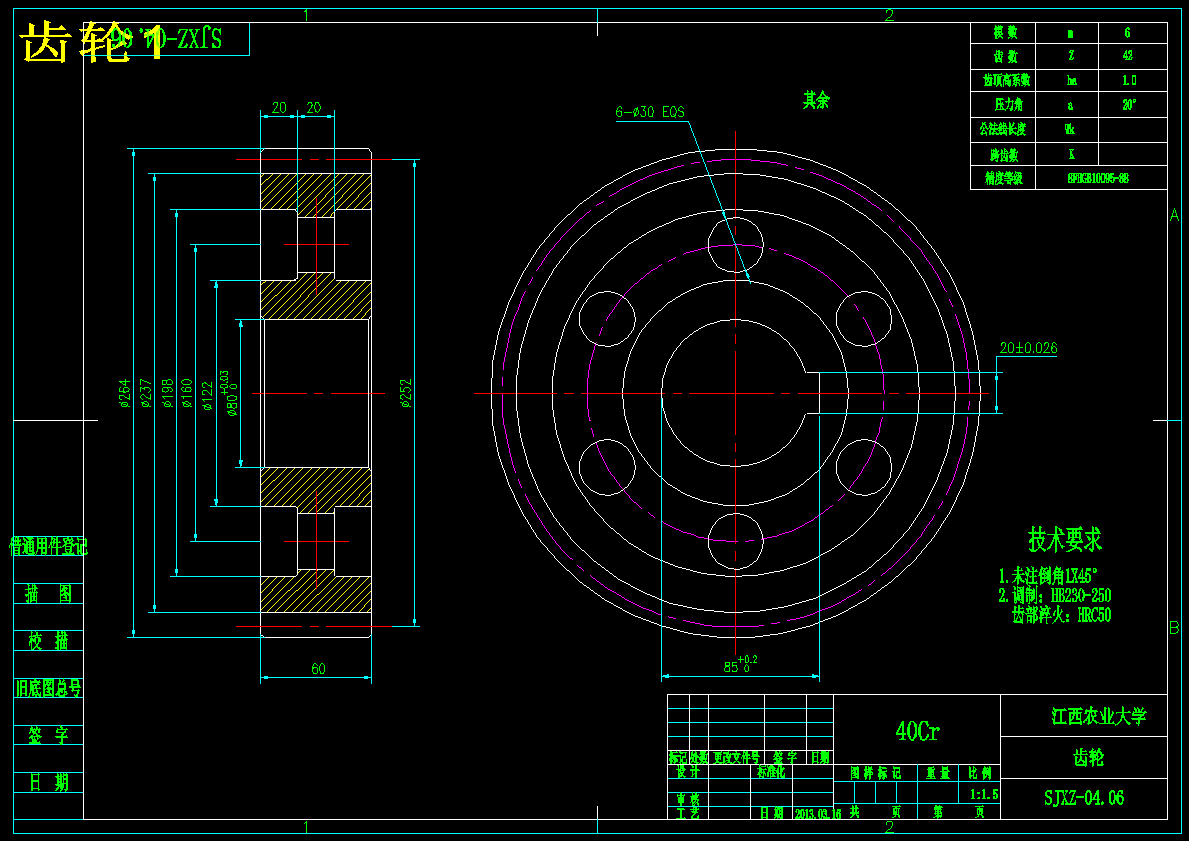Select the '精度等级' parameter table cell
Image resolution: width=1189 pixels, height=841 pixels.
[x=1004, y=178]
